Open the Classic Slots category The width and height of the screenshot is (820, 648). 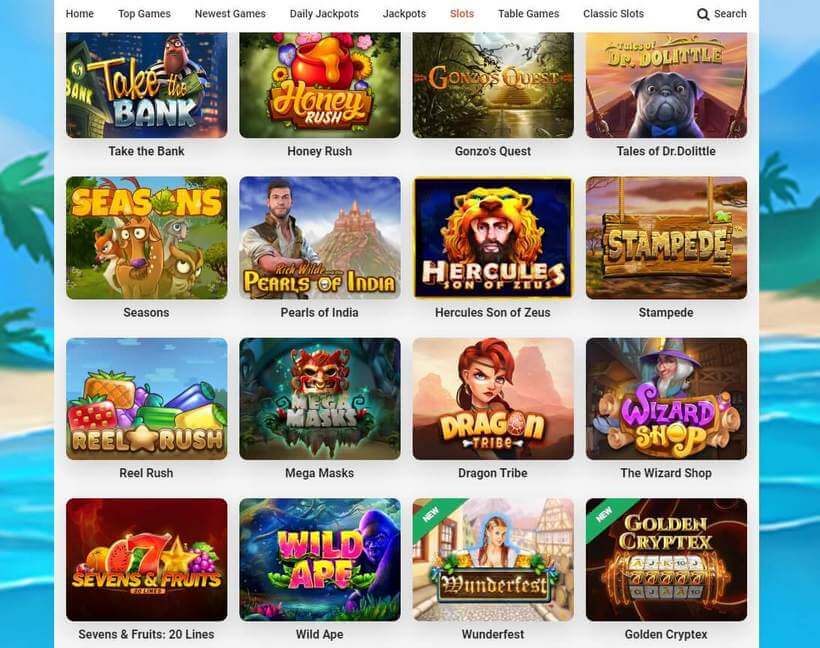click(613, 14)
